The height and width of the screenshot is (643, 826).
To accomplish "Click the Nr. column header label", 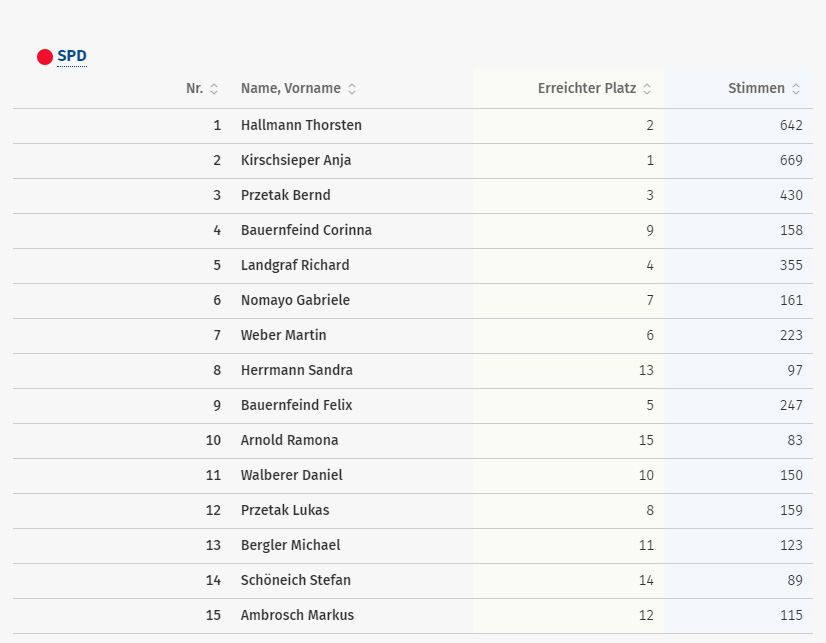I will pos(194,88).
